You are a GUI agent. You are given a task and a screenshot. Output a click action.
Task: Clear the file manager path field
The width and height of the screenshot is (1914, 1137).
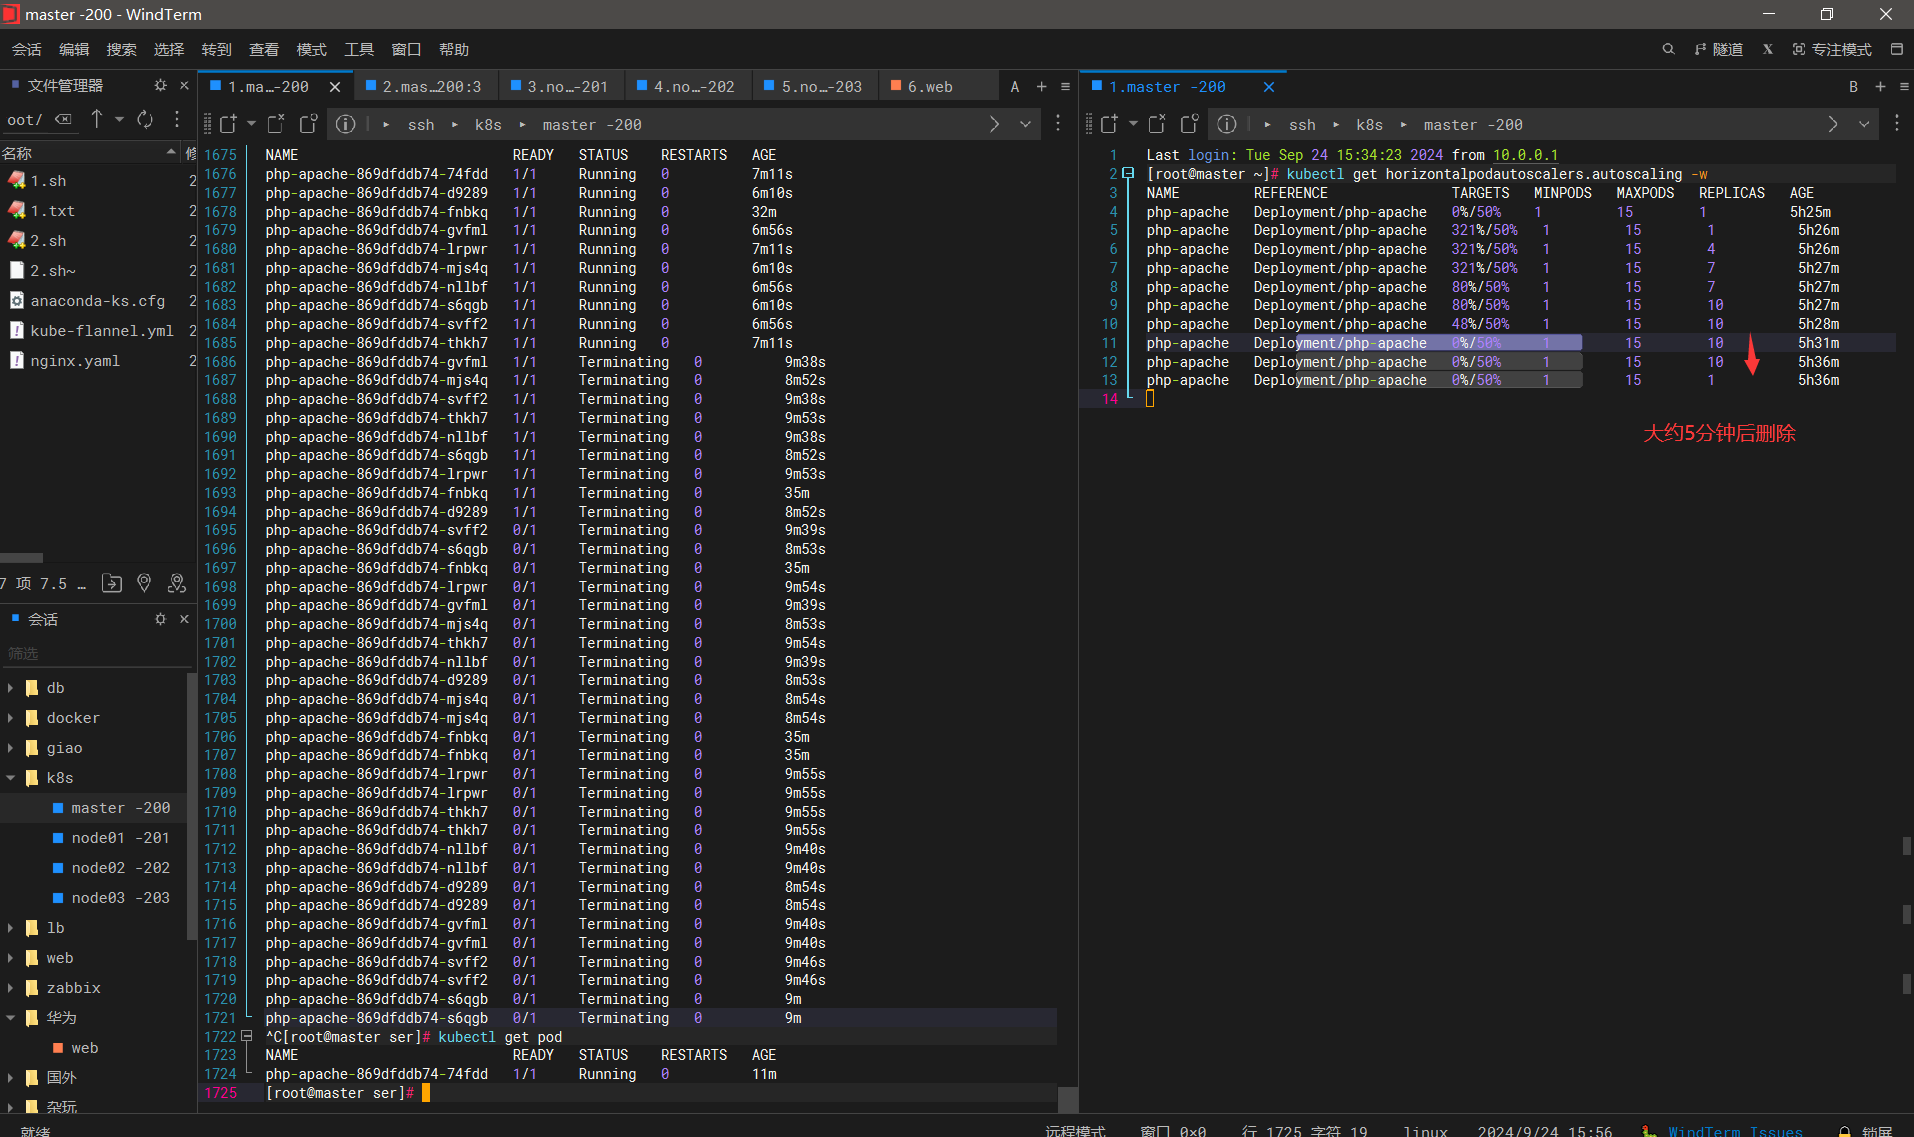tap(63, 120)
